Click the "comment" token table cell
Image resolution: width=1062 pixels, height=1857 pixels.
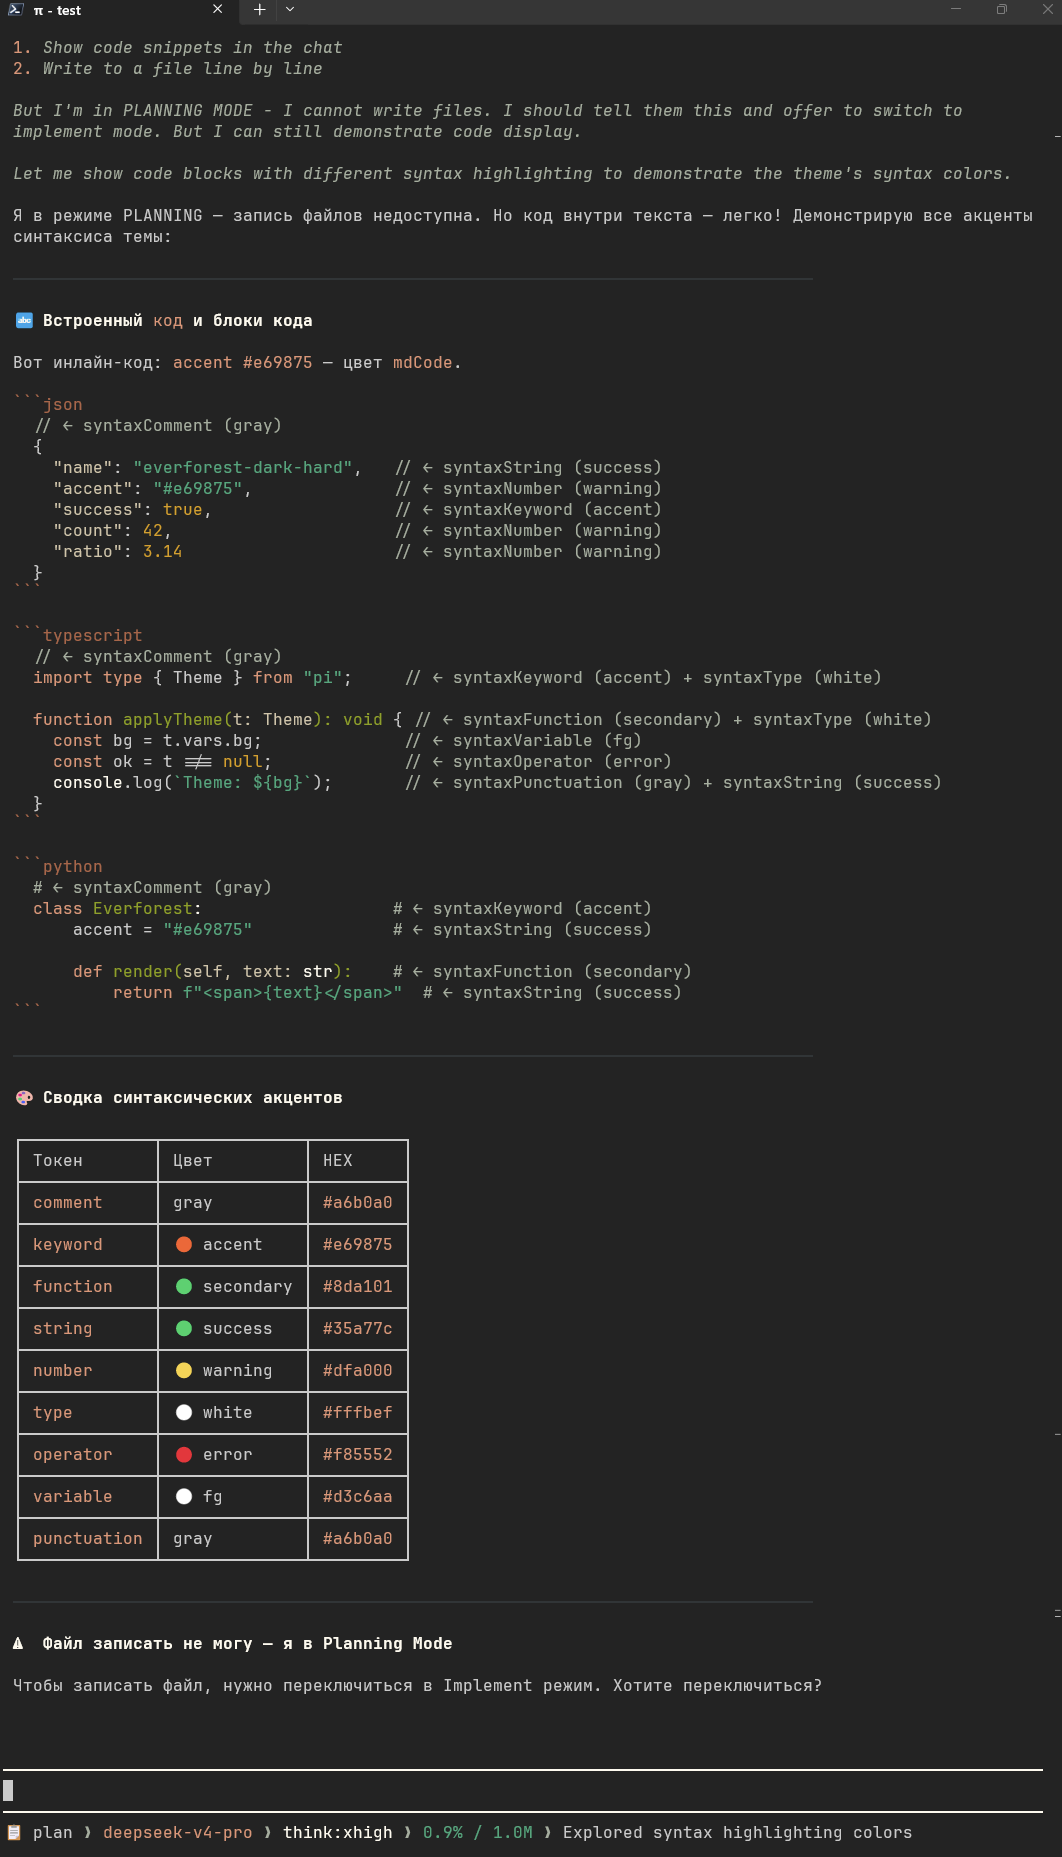point(88,1202)
